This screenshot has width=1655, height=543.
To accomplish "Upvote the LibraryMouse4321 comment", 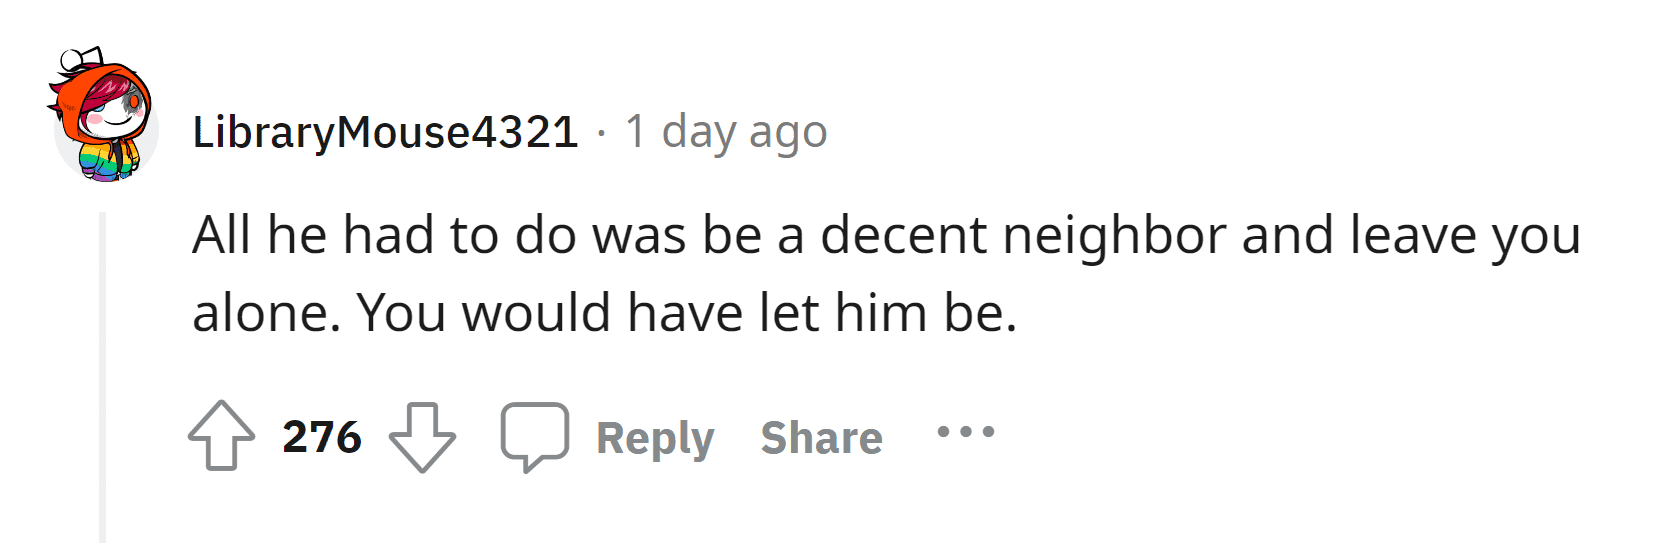I will [x=221, y=436].
